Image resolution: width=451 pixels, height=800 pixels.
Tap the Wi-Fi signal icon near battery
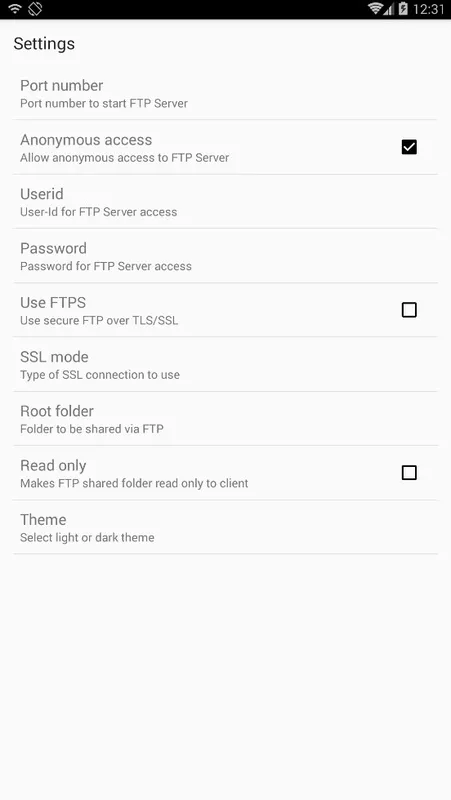point(376,9)
